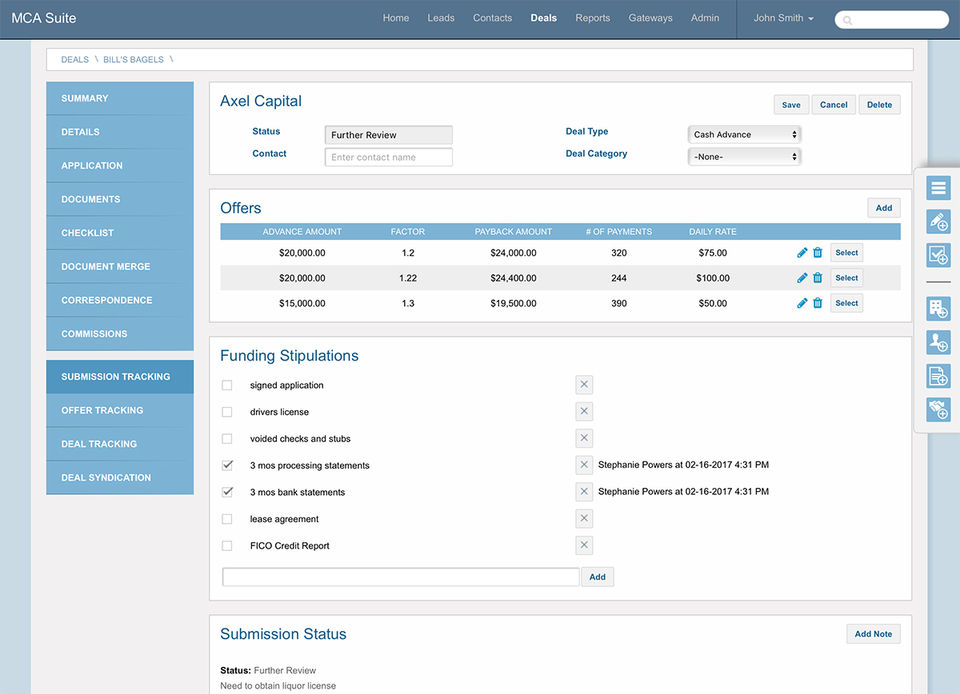The height and width of the screenshot is (694, 960).
Task: Remove 3 mos bank statements stipulation
Action: click(584, 491)
